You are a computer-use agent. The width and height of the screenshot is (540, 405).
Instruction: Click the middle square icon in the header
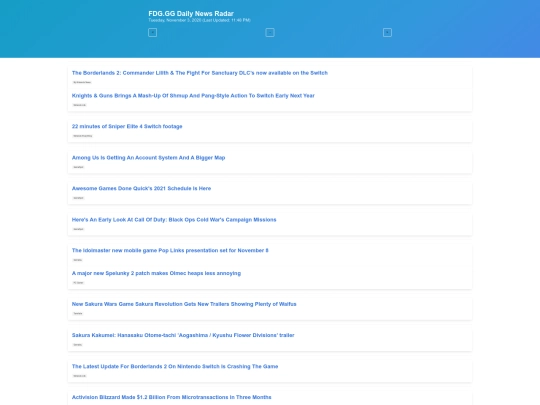270,32
